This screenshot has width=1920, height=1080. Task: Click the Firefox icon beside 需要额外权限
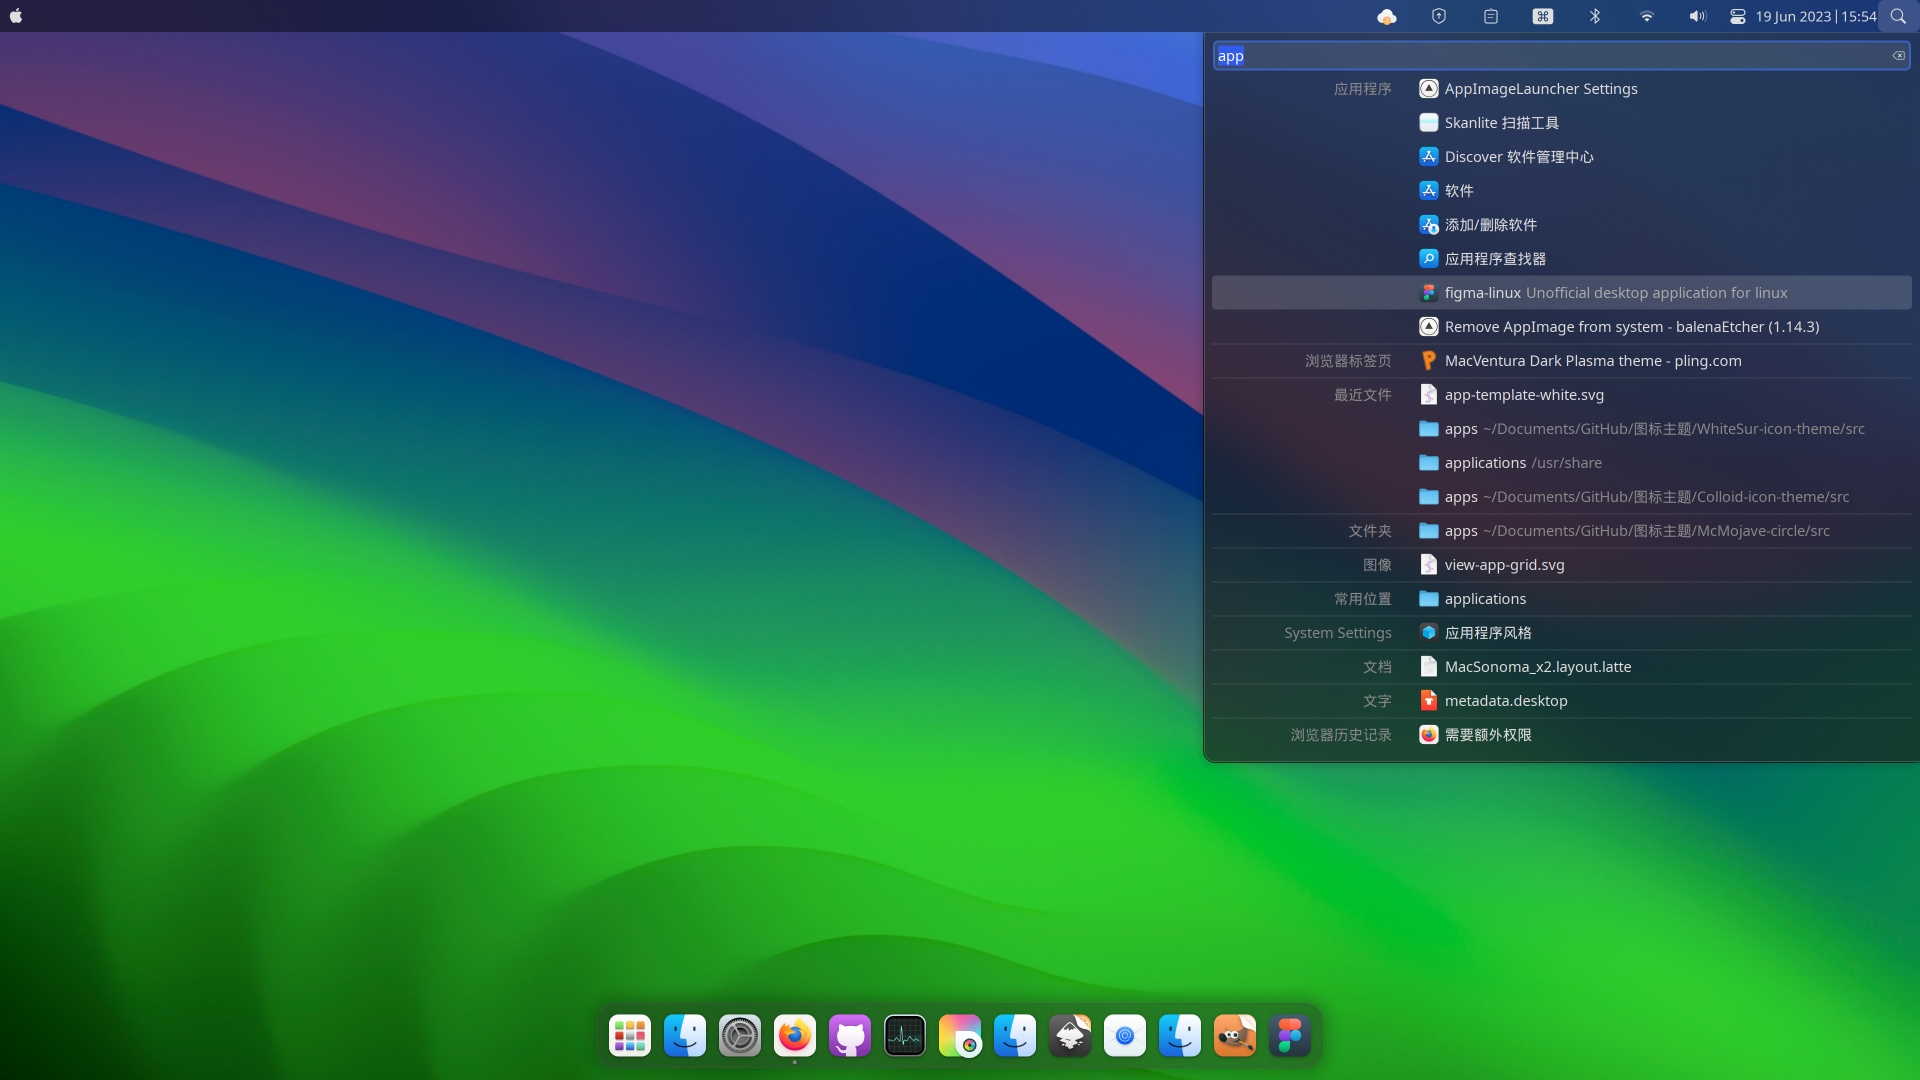[x=1429, y=735]
